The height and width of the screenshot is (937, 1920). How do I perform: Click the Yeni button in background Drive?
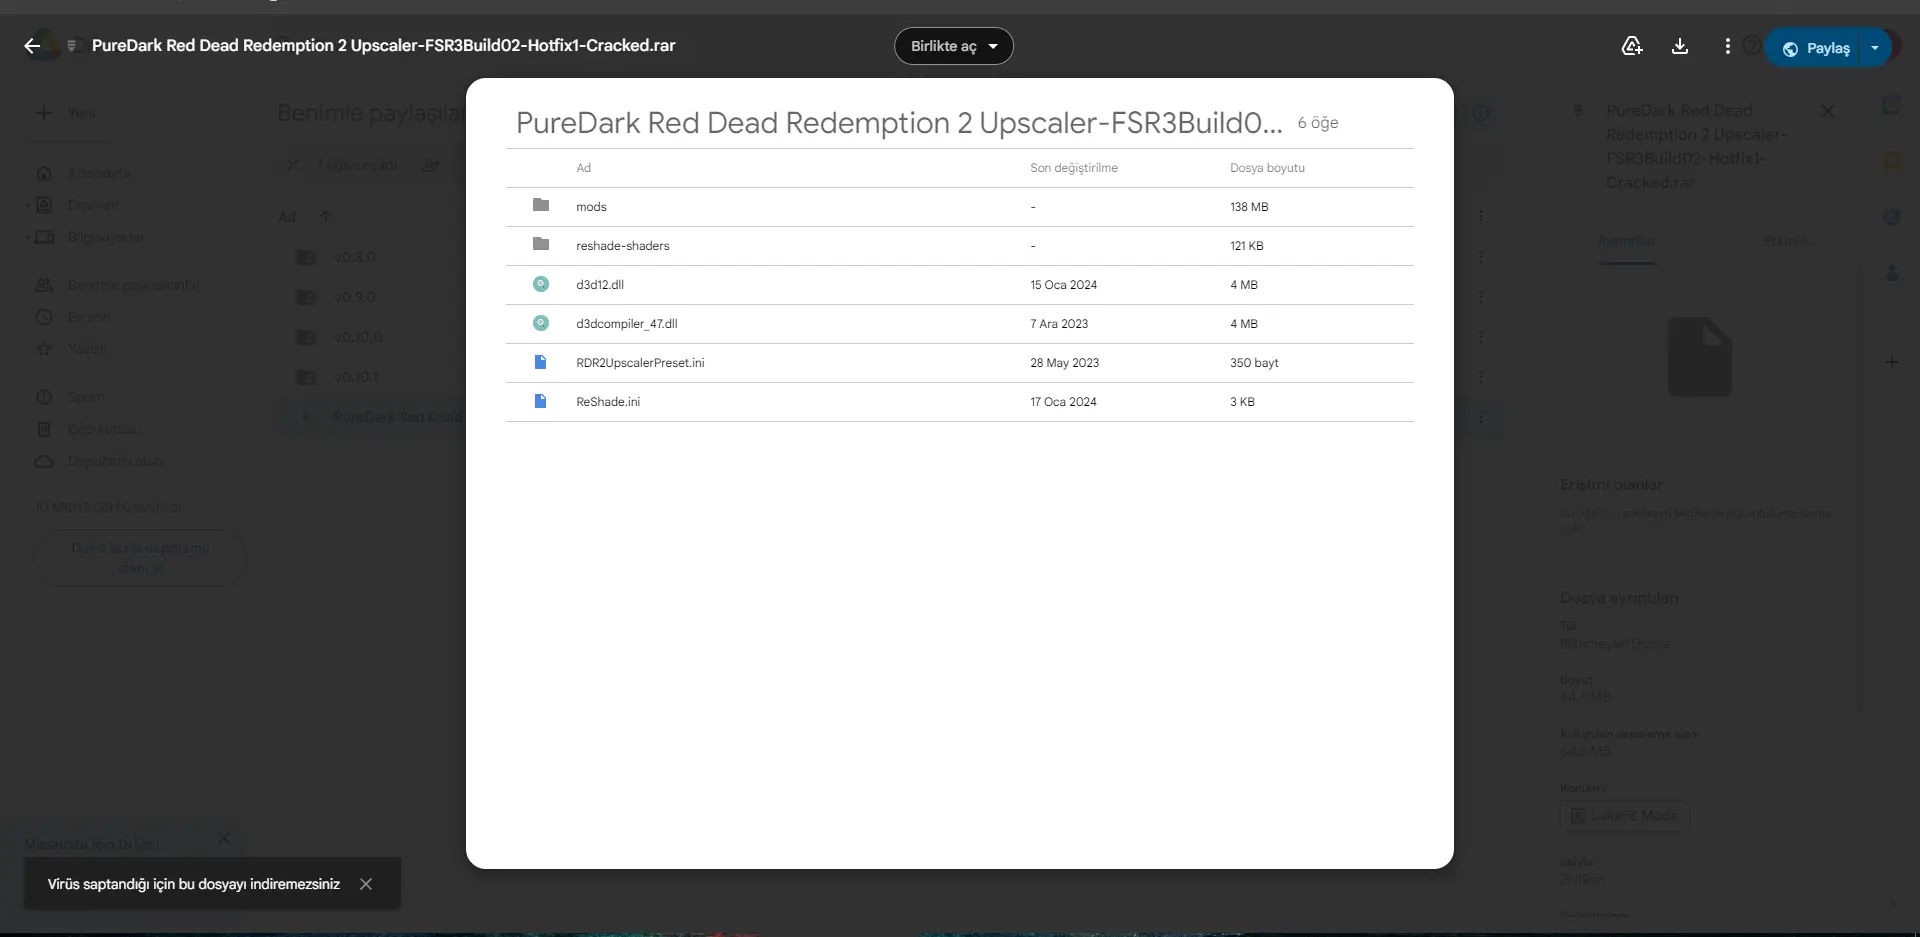66,113
